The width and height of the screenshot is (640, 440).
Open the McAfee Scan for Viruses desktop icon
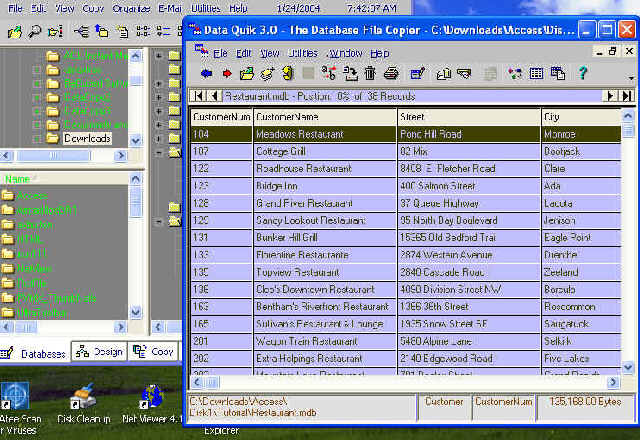pyautogui.click(x=16, y=408)
